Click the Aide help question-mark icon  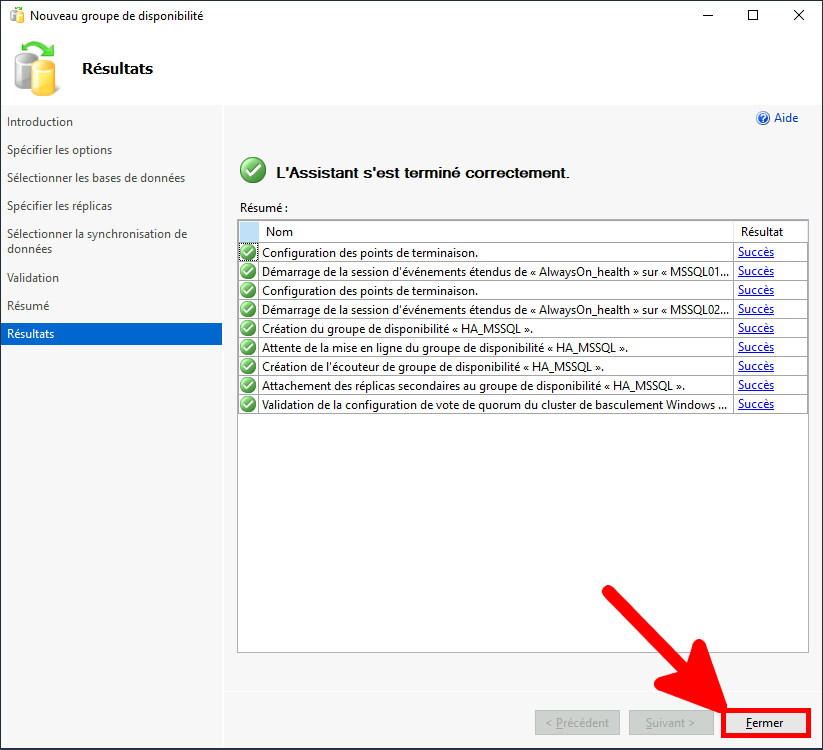pyautogui.click(x=763, y=118)
